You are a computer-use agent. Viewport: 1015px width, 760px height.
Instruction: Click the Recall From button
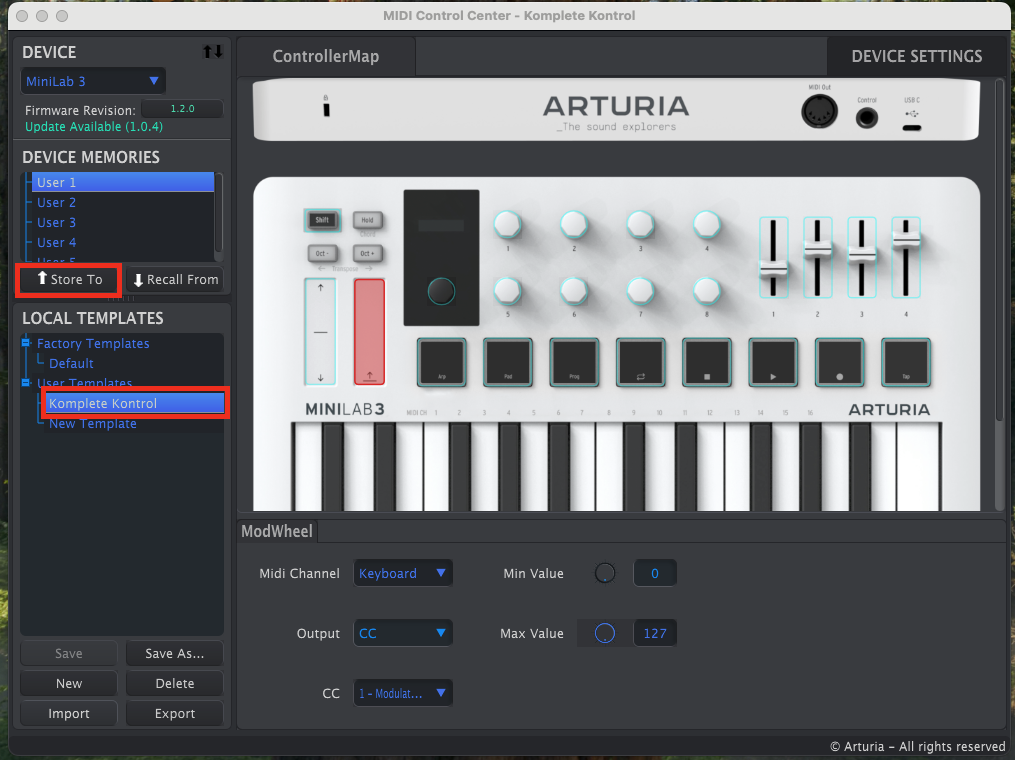(x=175, y=280)
